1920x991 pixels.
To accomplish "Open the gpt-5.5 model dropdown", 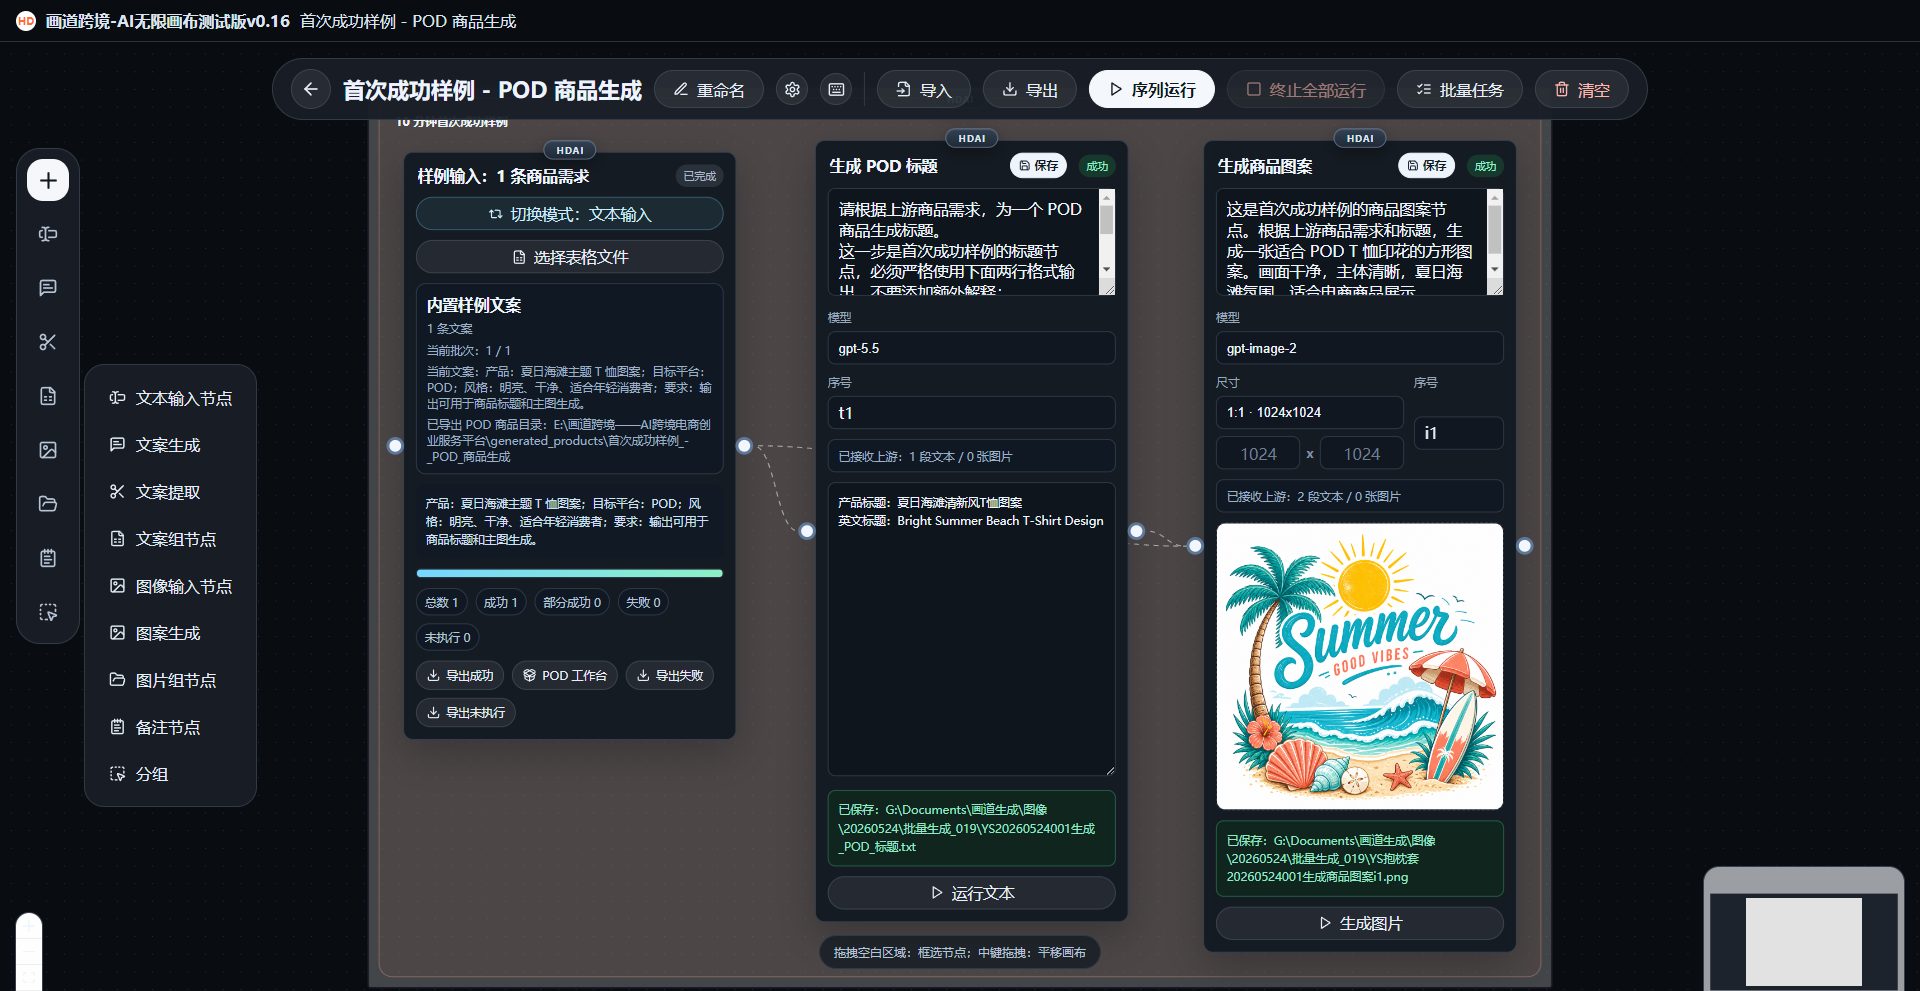I will click(x=971, y=348).
